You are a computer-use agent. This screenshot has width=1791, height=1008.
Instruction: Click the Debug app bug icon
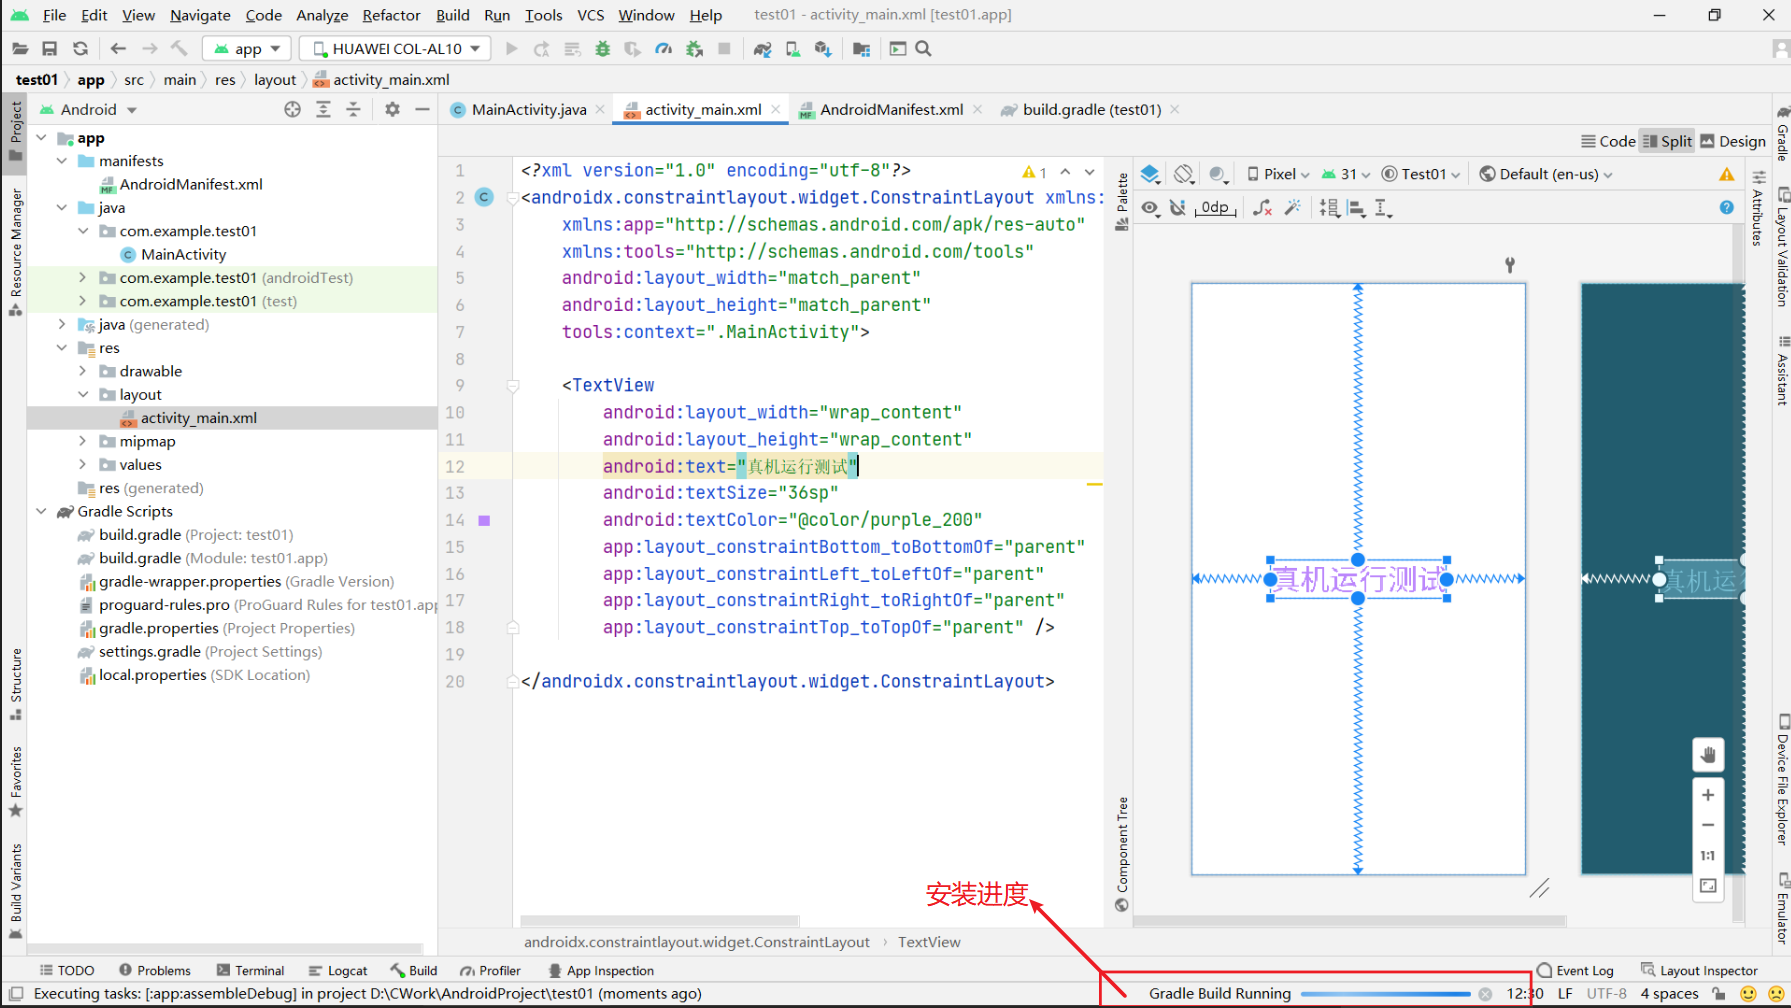(x=602, y=49)
